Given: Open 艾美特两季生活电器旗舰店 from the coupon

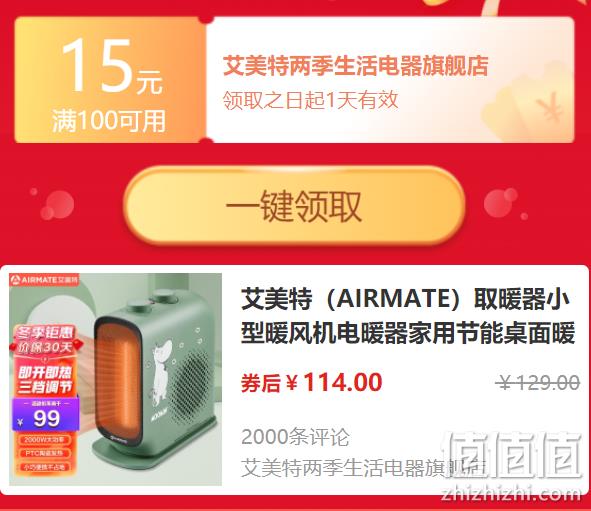Looking at the screenshot, I should pos(355,66).
